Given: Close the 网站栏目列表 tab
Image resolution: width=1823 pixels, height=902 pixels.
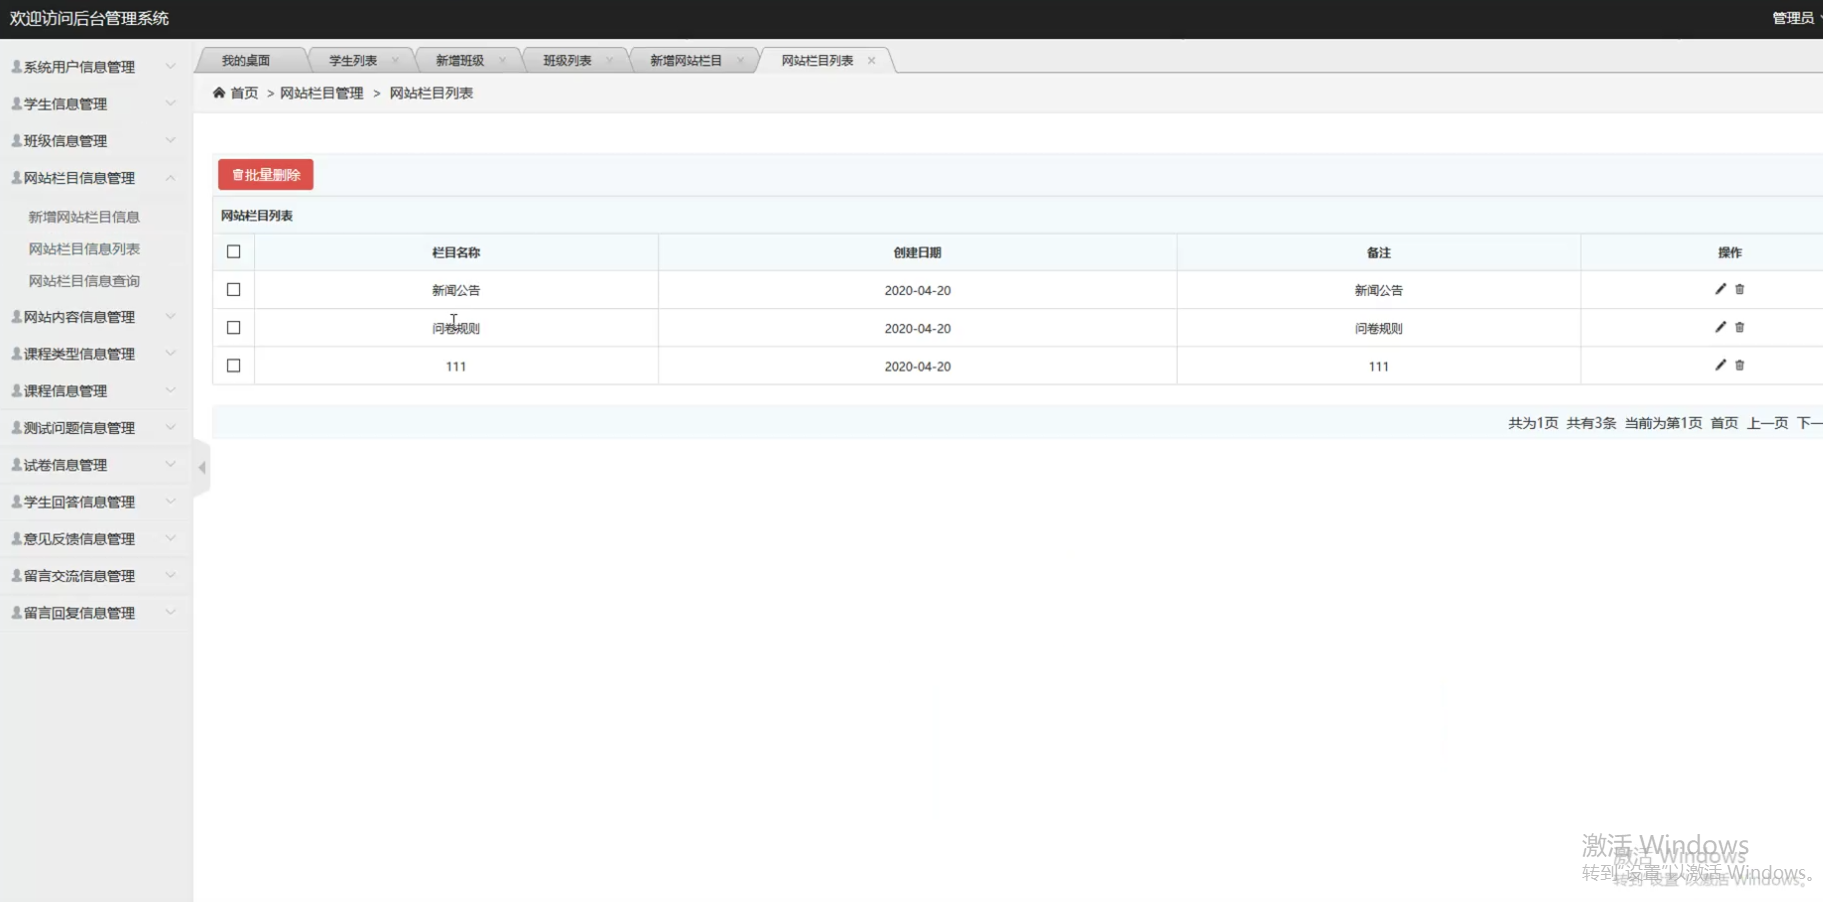Looking at the screenshot, I should tap(871, 60).
